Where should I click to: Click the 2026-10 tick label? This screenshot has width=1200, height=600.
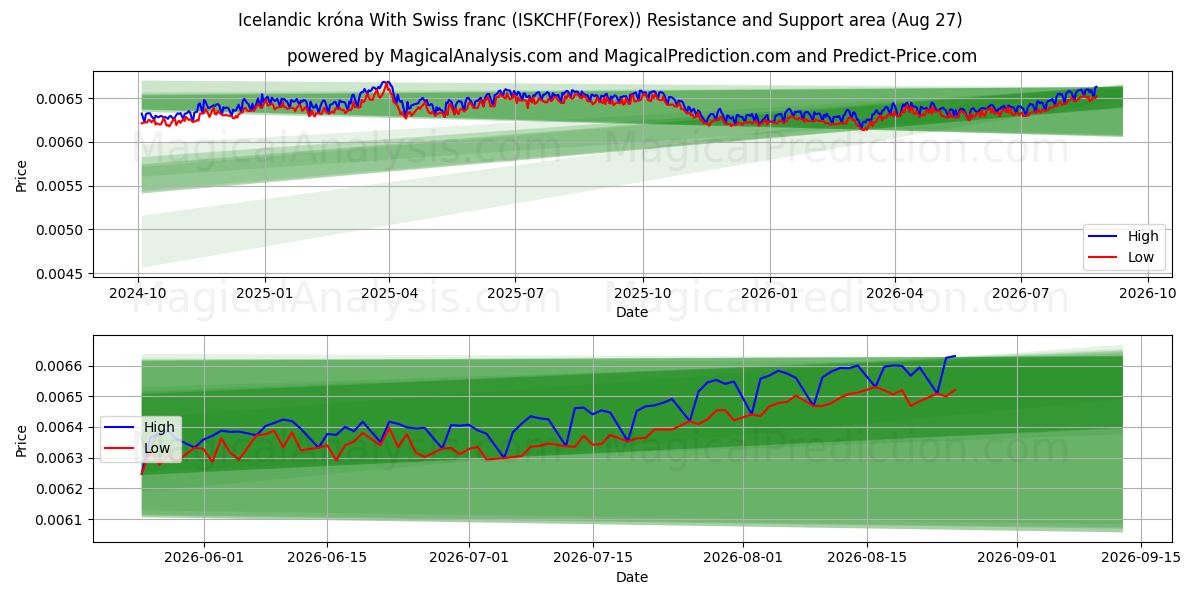coord(1146,293)
